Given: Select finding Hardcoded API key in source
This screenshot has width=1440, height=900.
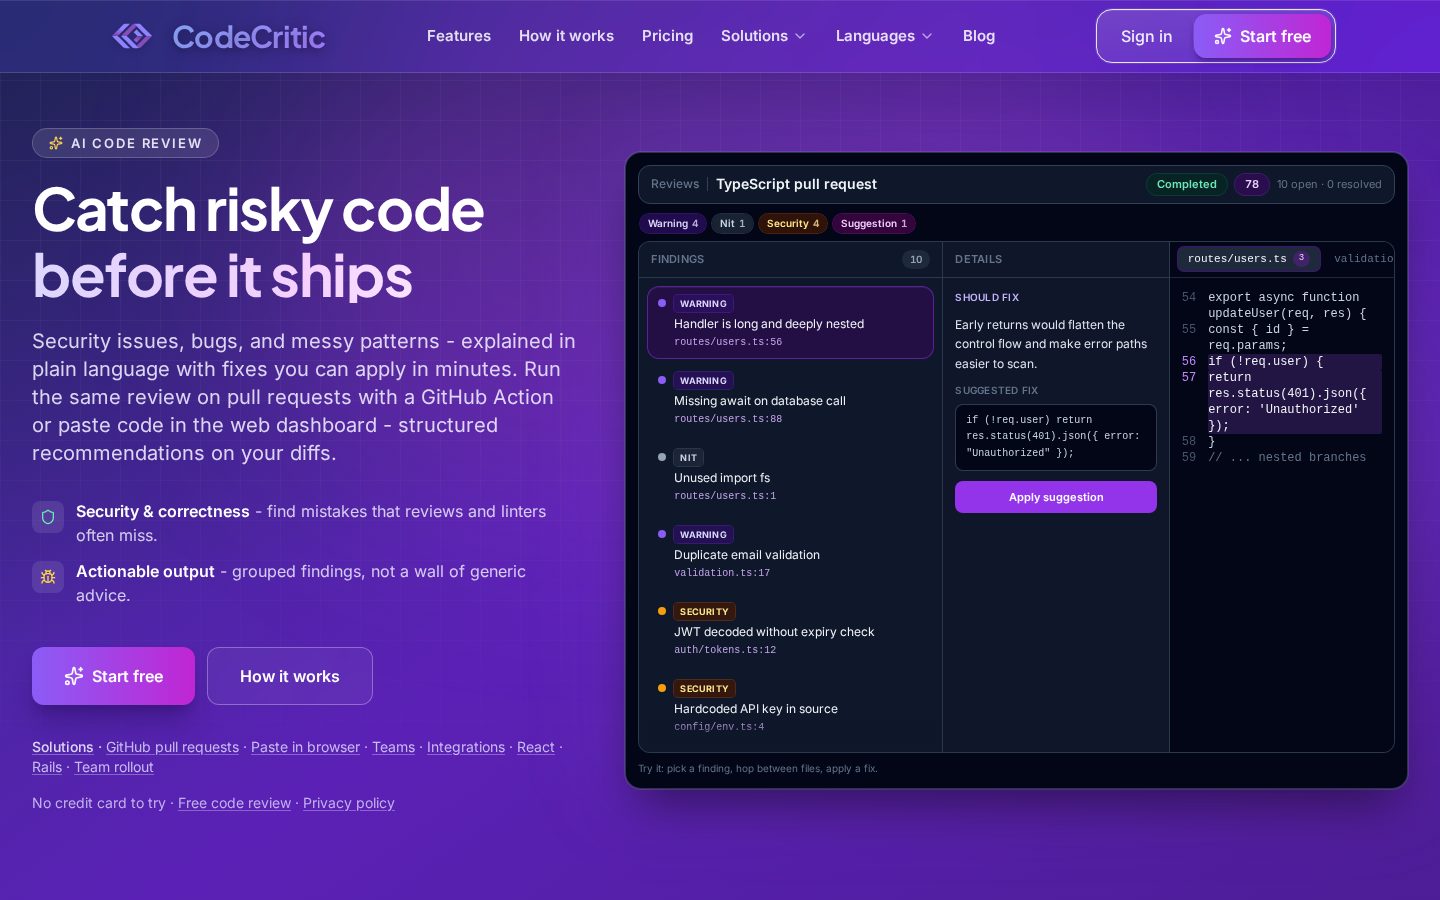Looking at the screenshot, I should [x=790, y=707].
